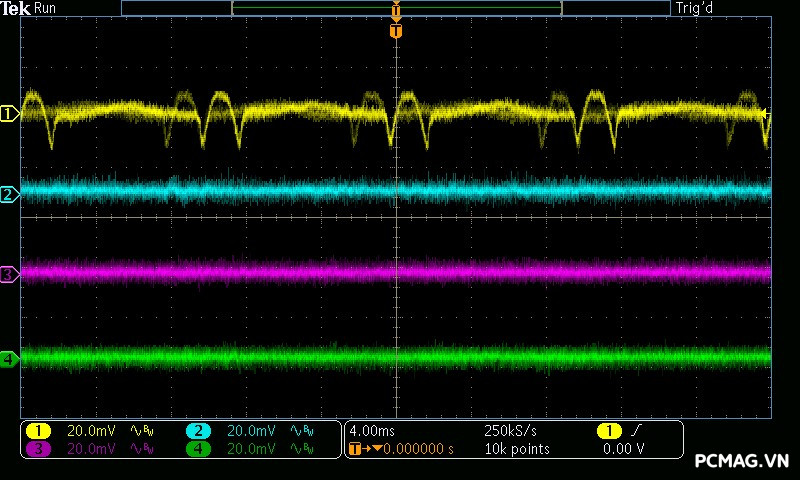Click the channel 2 cyan ground marker
The width and height of the screenshot is (800, 480).
tap(9, 194)
